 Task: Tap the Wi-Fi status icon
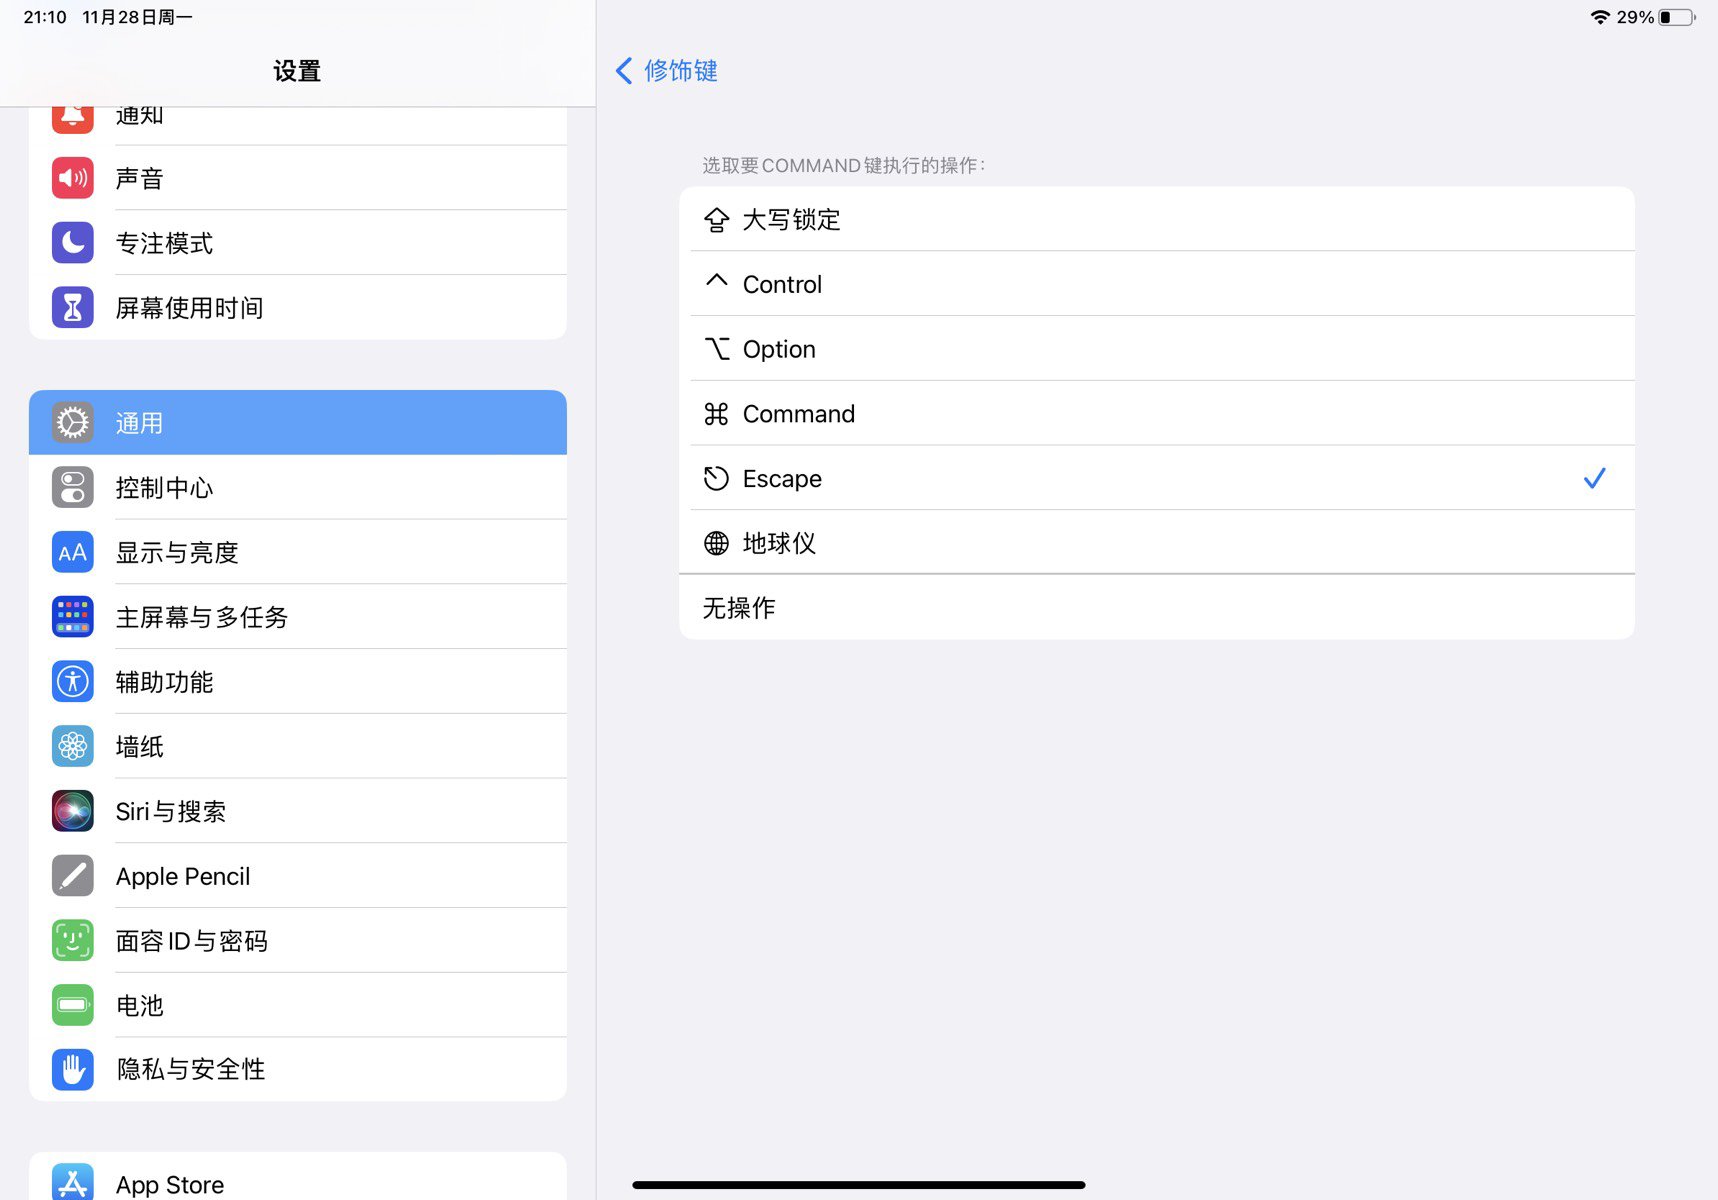click(x=1600, y=17)
